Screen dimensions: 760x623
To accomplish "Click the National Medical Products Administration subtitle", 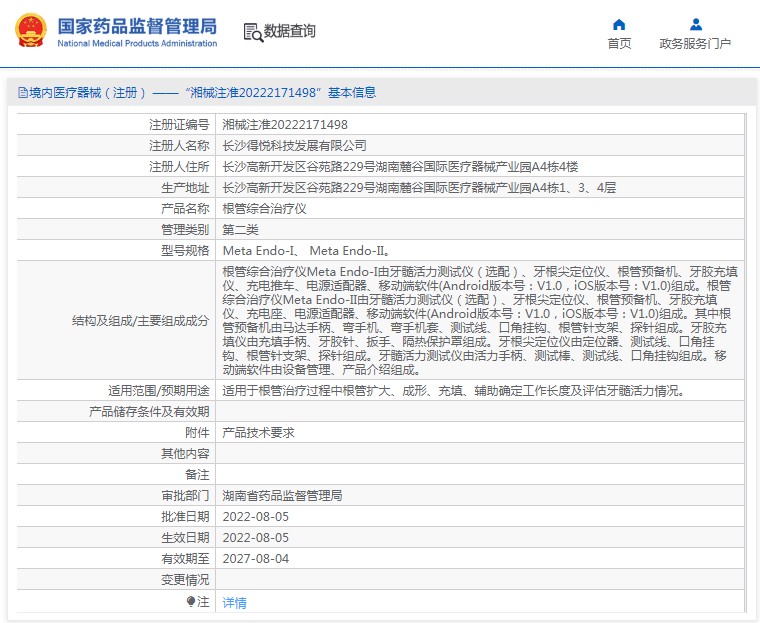I will [136, 44].
